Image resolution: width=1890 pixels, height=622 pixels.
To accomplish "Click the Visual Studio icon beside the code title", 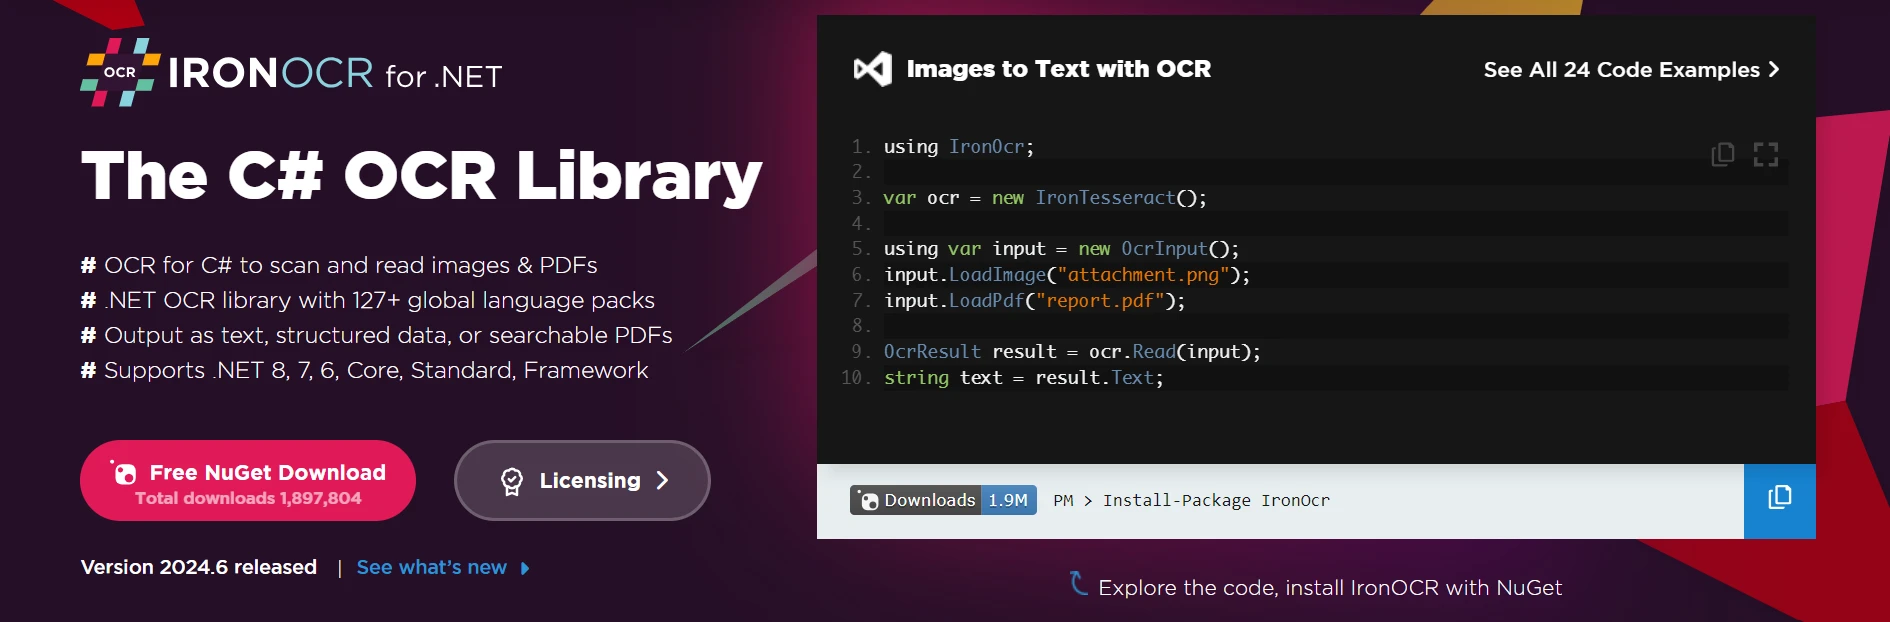I will 872,69.
